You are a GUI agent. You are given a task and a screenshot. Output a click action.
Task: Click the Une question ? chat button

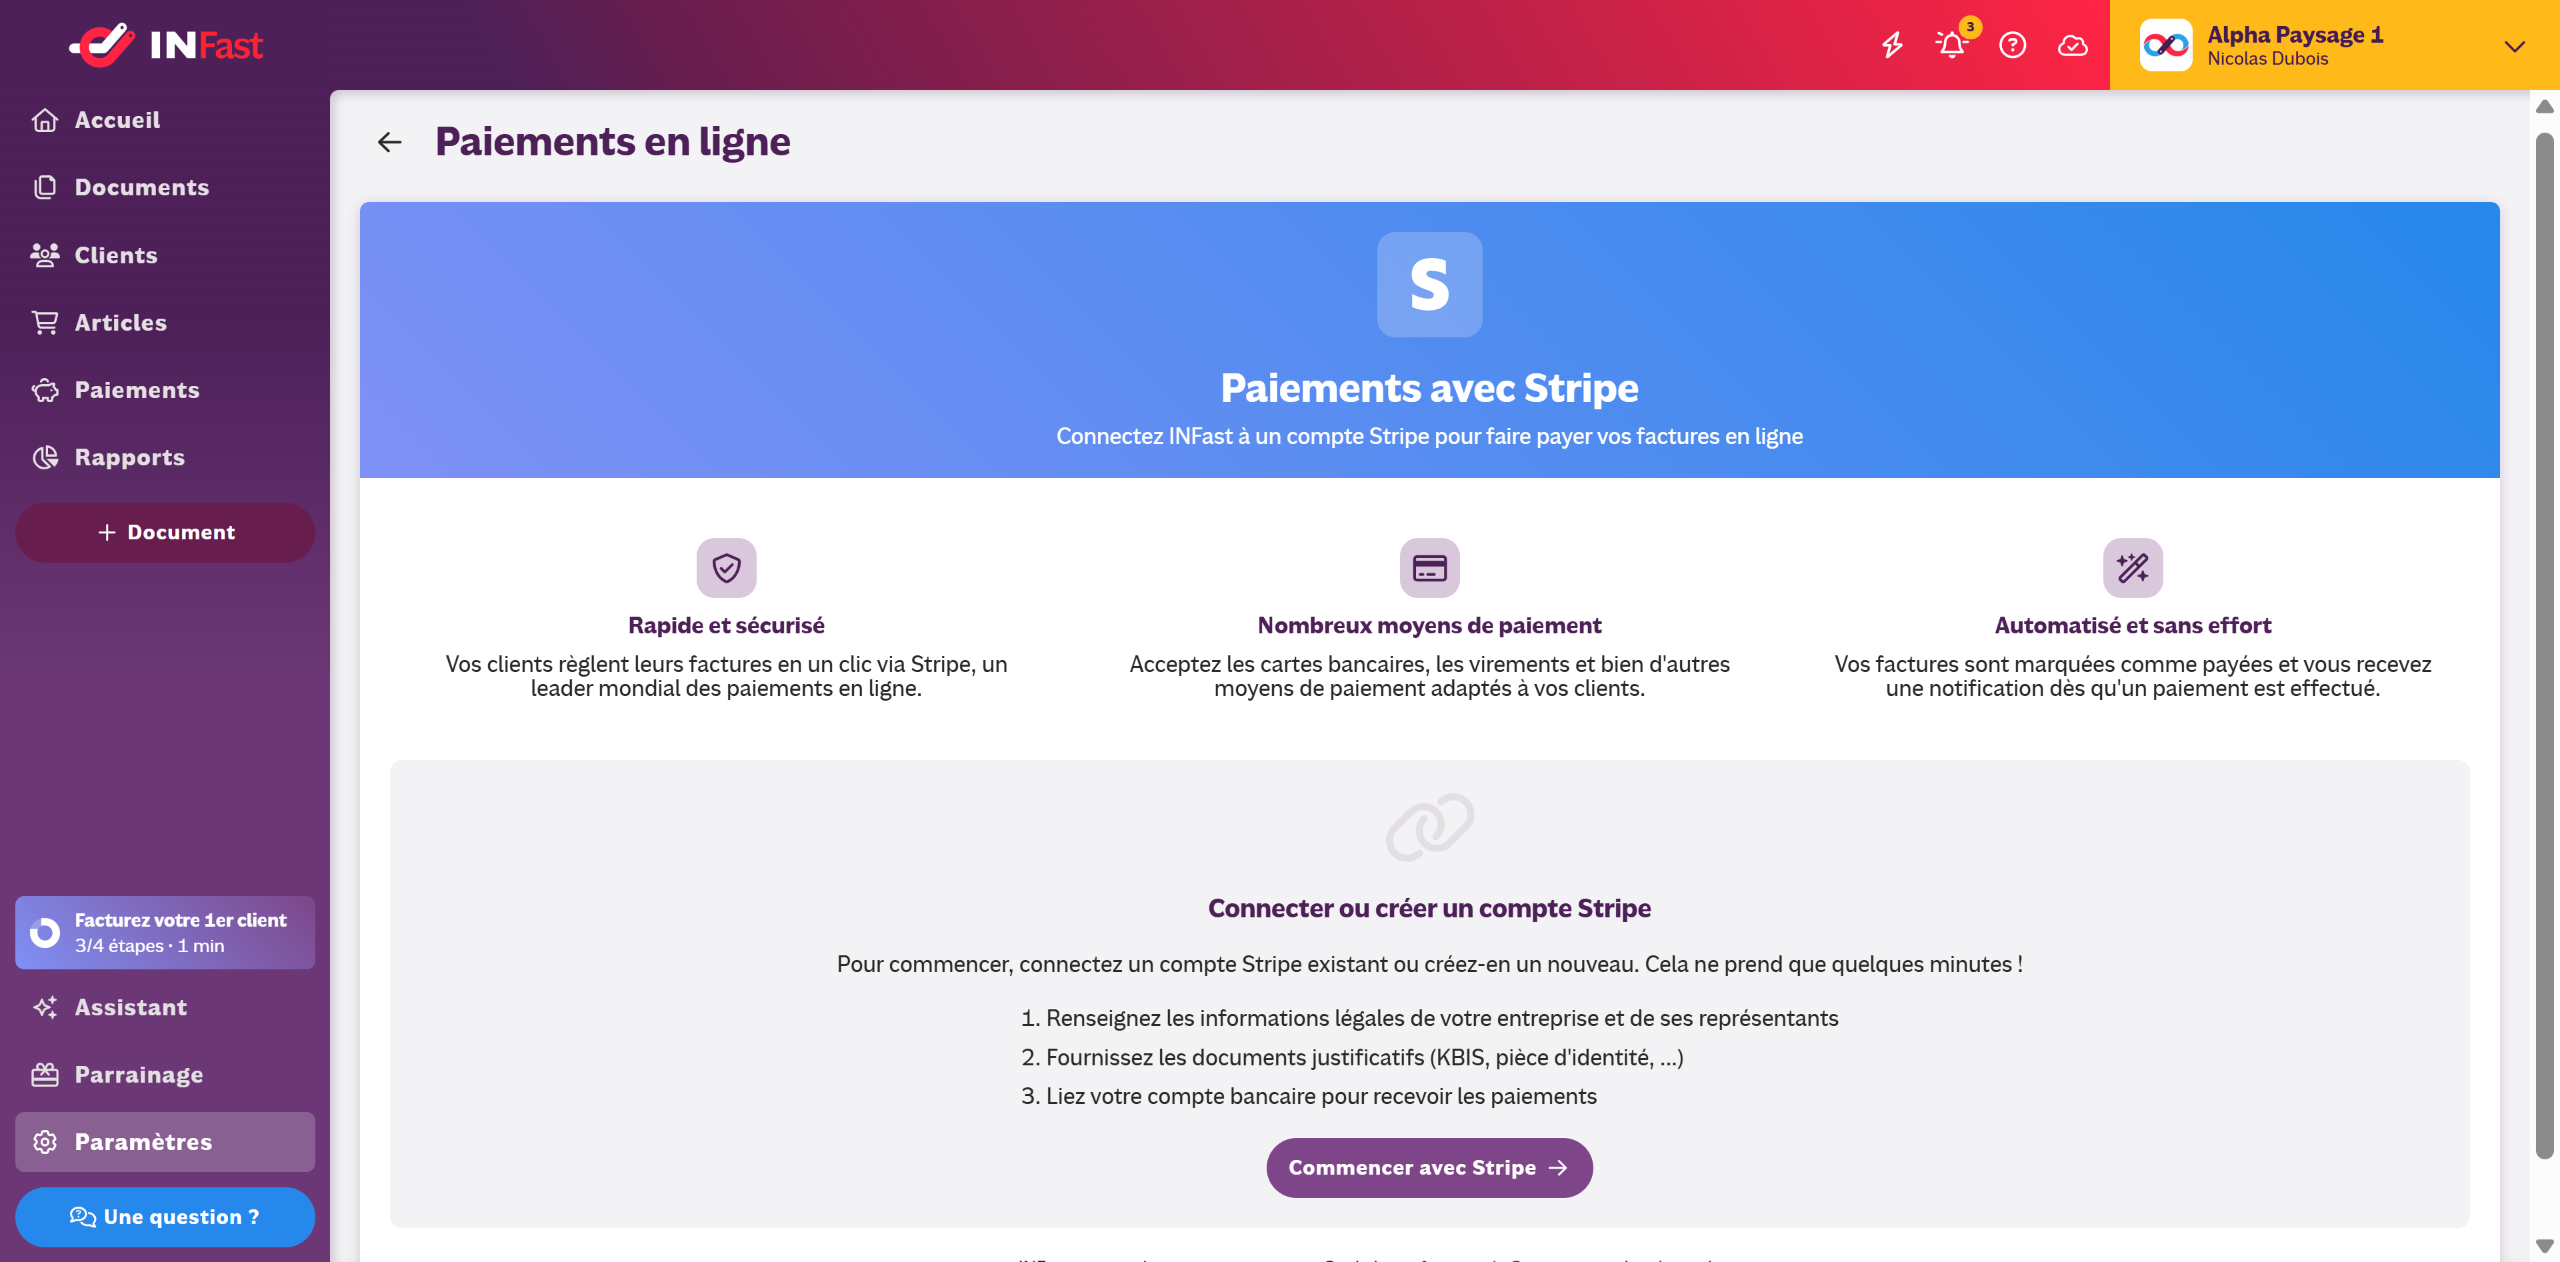(165, 1217)
